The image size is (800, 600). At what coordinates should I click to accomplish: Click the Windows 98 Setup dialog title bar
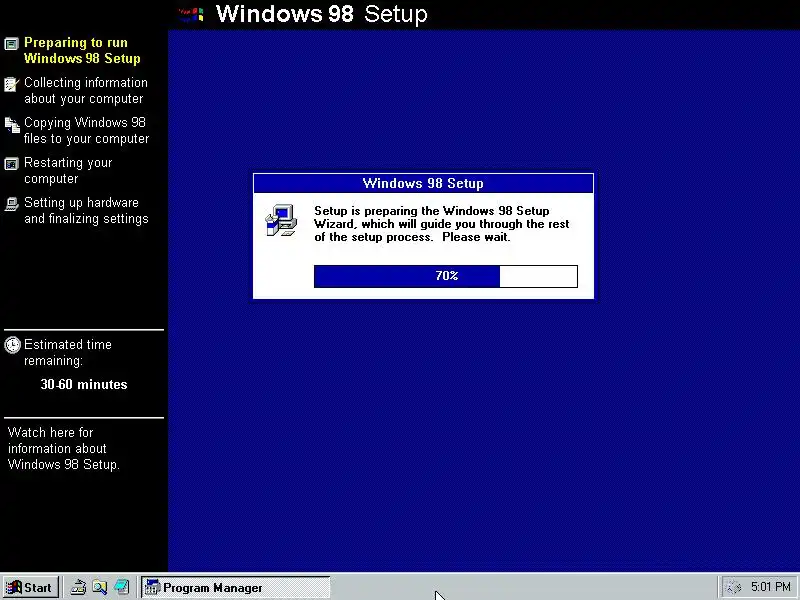pyautogui.click(x=423, y=183)
